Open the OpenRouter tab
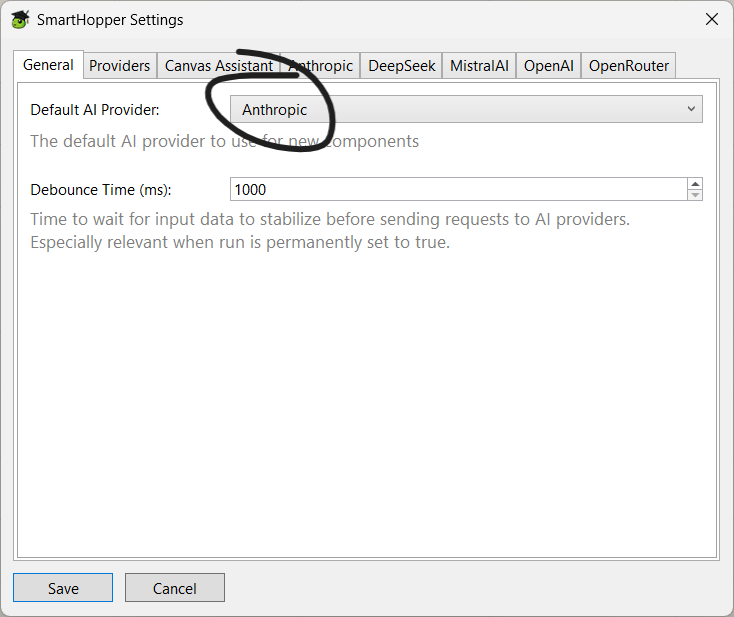Viewport: 734px width, 617px height. tap(629, 66)
